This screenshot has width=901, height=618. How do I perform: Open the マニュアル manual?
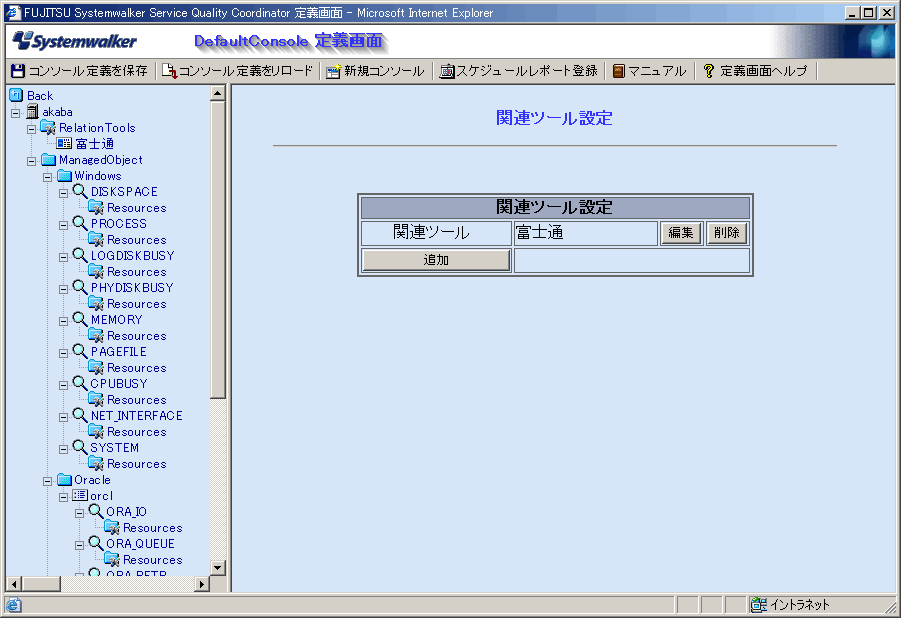649,71
